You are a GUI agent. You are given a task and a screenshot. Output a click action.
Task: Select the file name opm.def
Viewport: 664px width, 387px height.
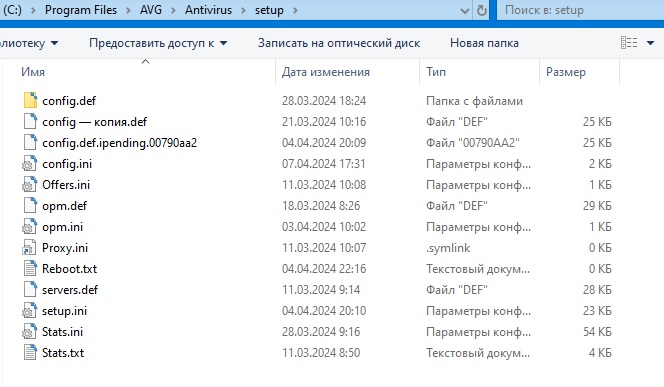tap(64, 206)
